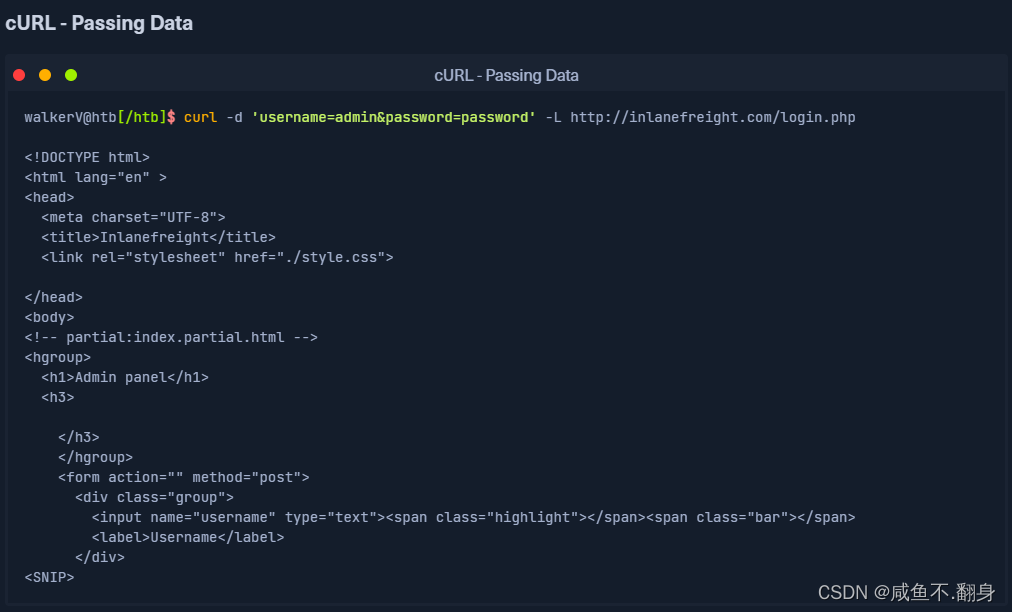Click the form action method post line
Viewport: 1012px width, 612px height.
coord(184,477)
